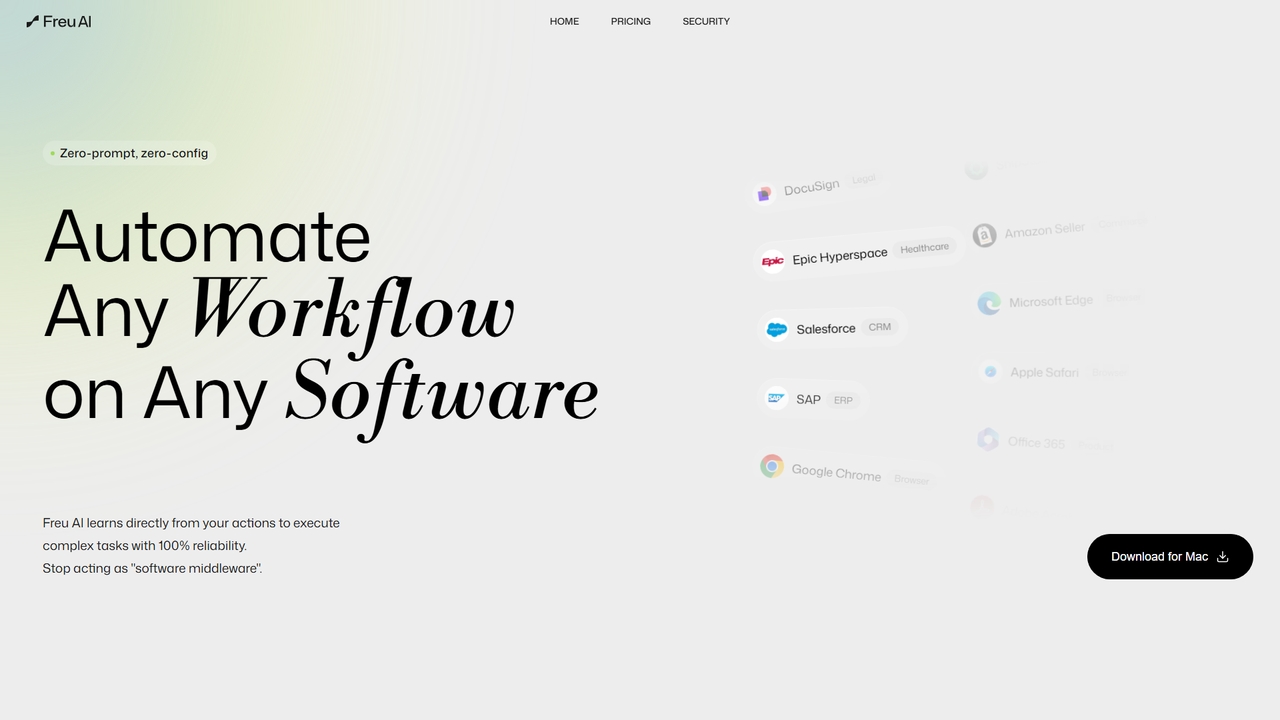Click the Apple Safari compass icon

(x=990, y=372)
